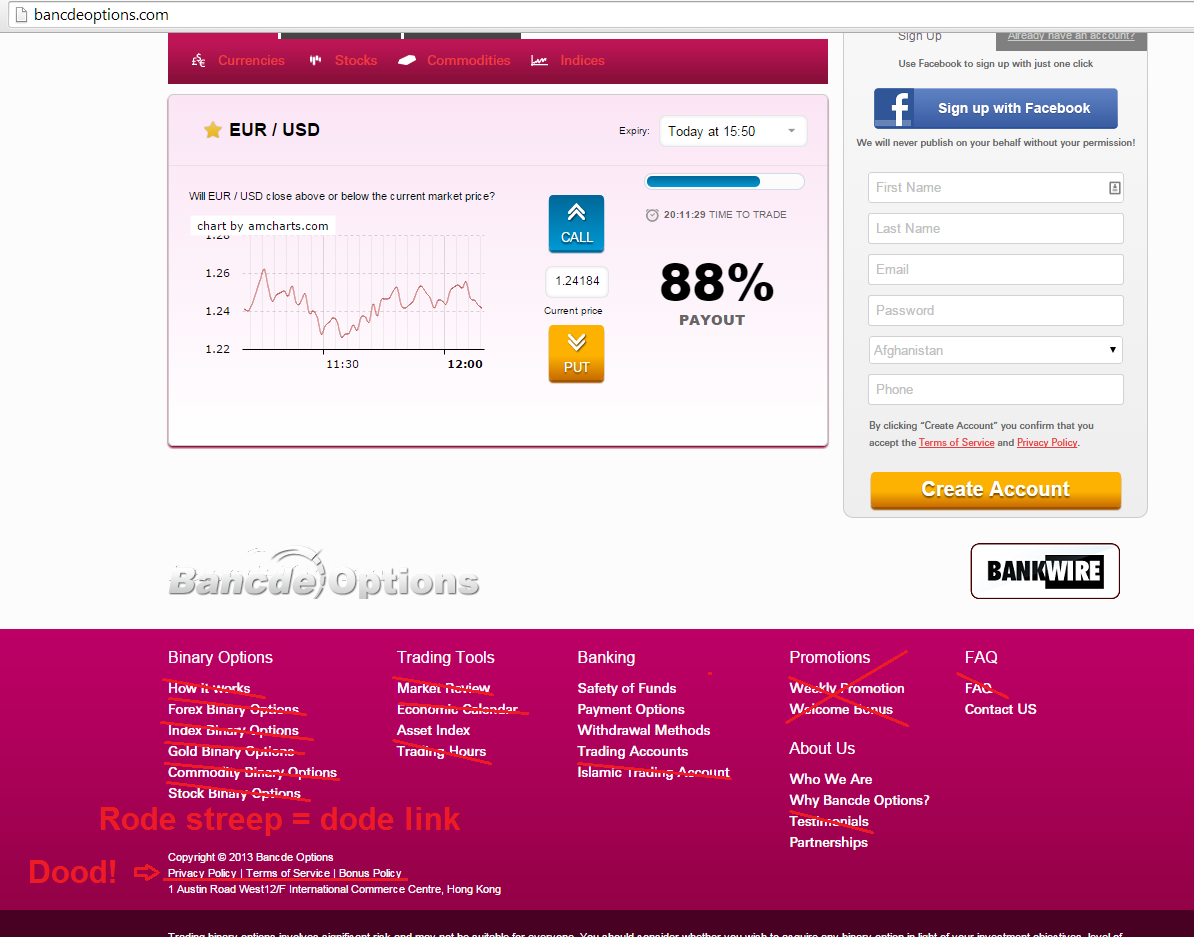The image size is (1194, 937).
Task: Click the Facebook logo icon
Action: (894, 108)
